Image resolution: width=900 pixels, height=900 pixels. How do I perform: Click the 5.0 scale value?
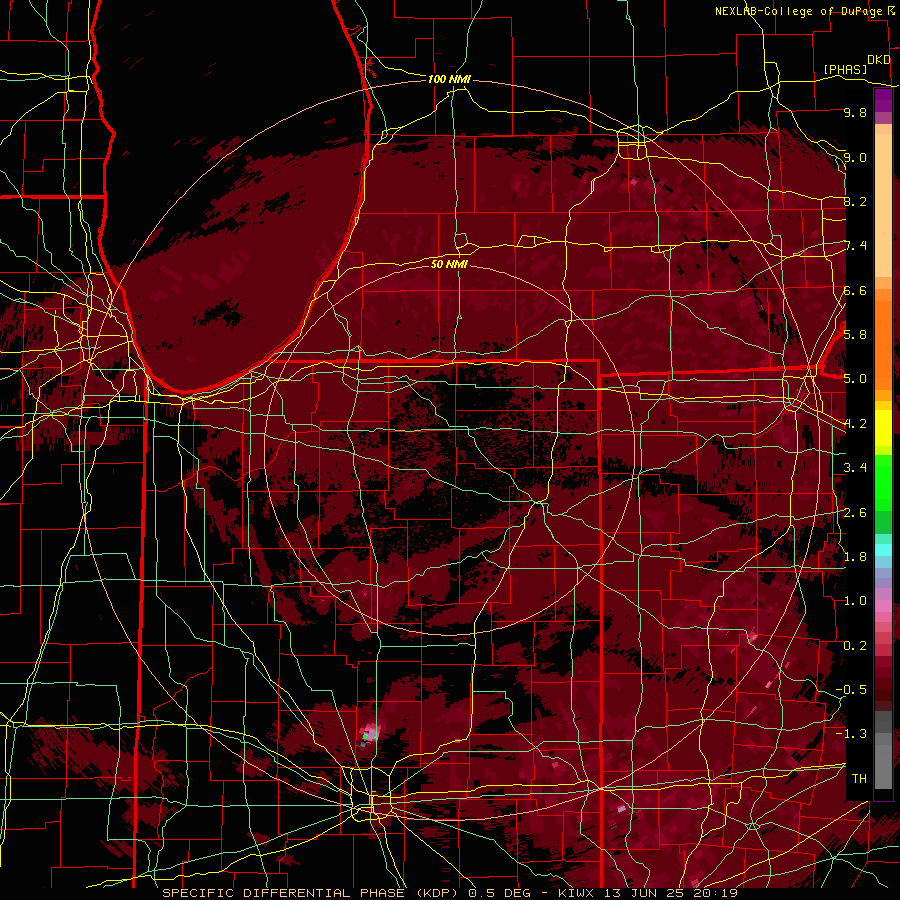pos(855,379)
